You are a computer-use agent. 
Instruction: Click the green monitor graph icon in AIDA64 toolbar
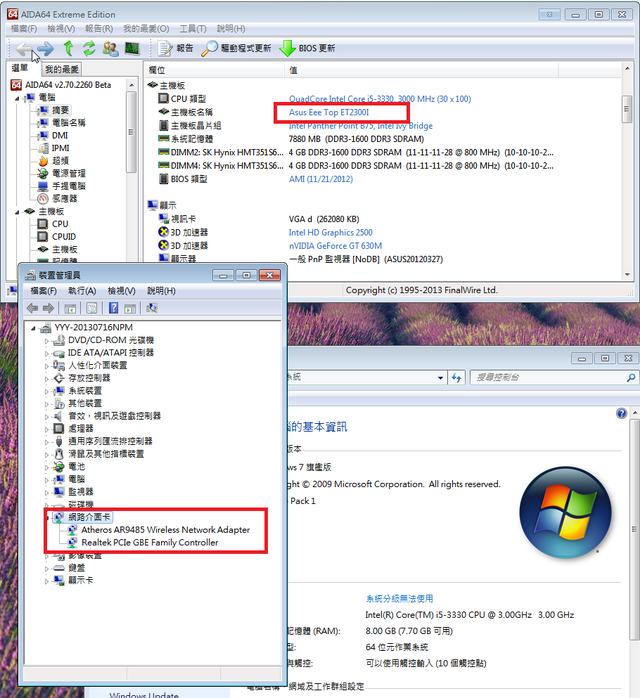coord(132,48)
